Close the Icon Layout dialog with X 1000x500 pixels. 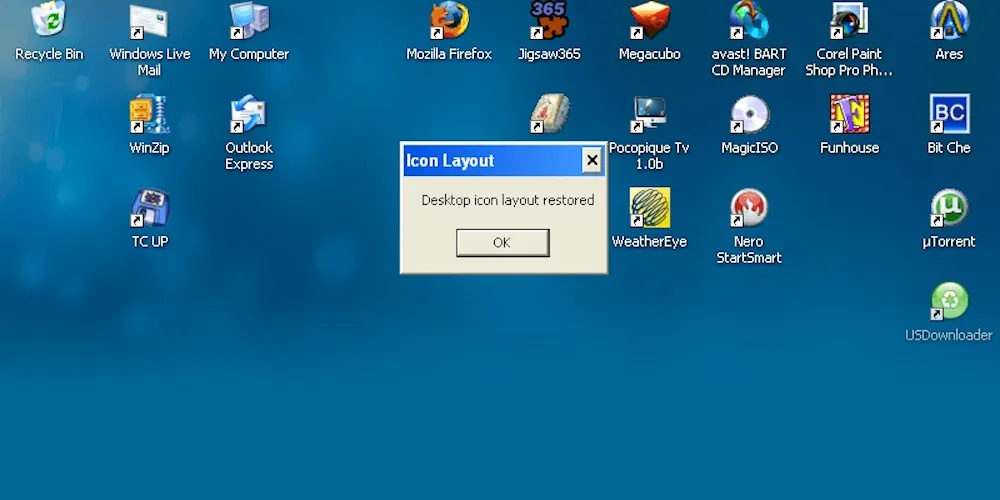tap(592, 160)
